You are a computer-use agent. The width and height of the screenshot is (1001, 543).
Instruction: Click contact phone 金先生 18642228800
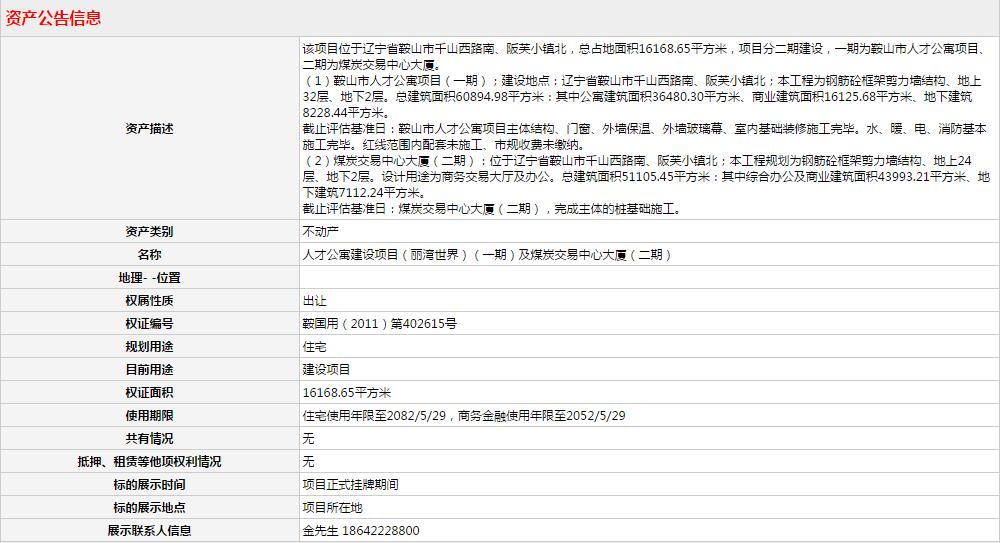click(x=360, y=531)
